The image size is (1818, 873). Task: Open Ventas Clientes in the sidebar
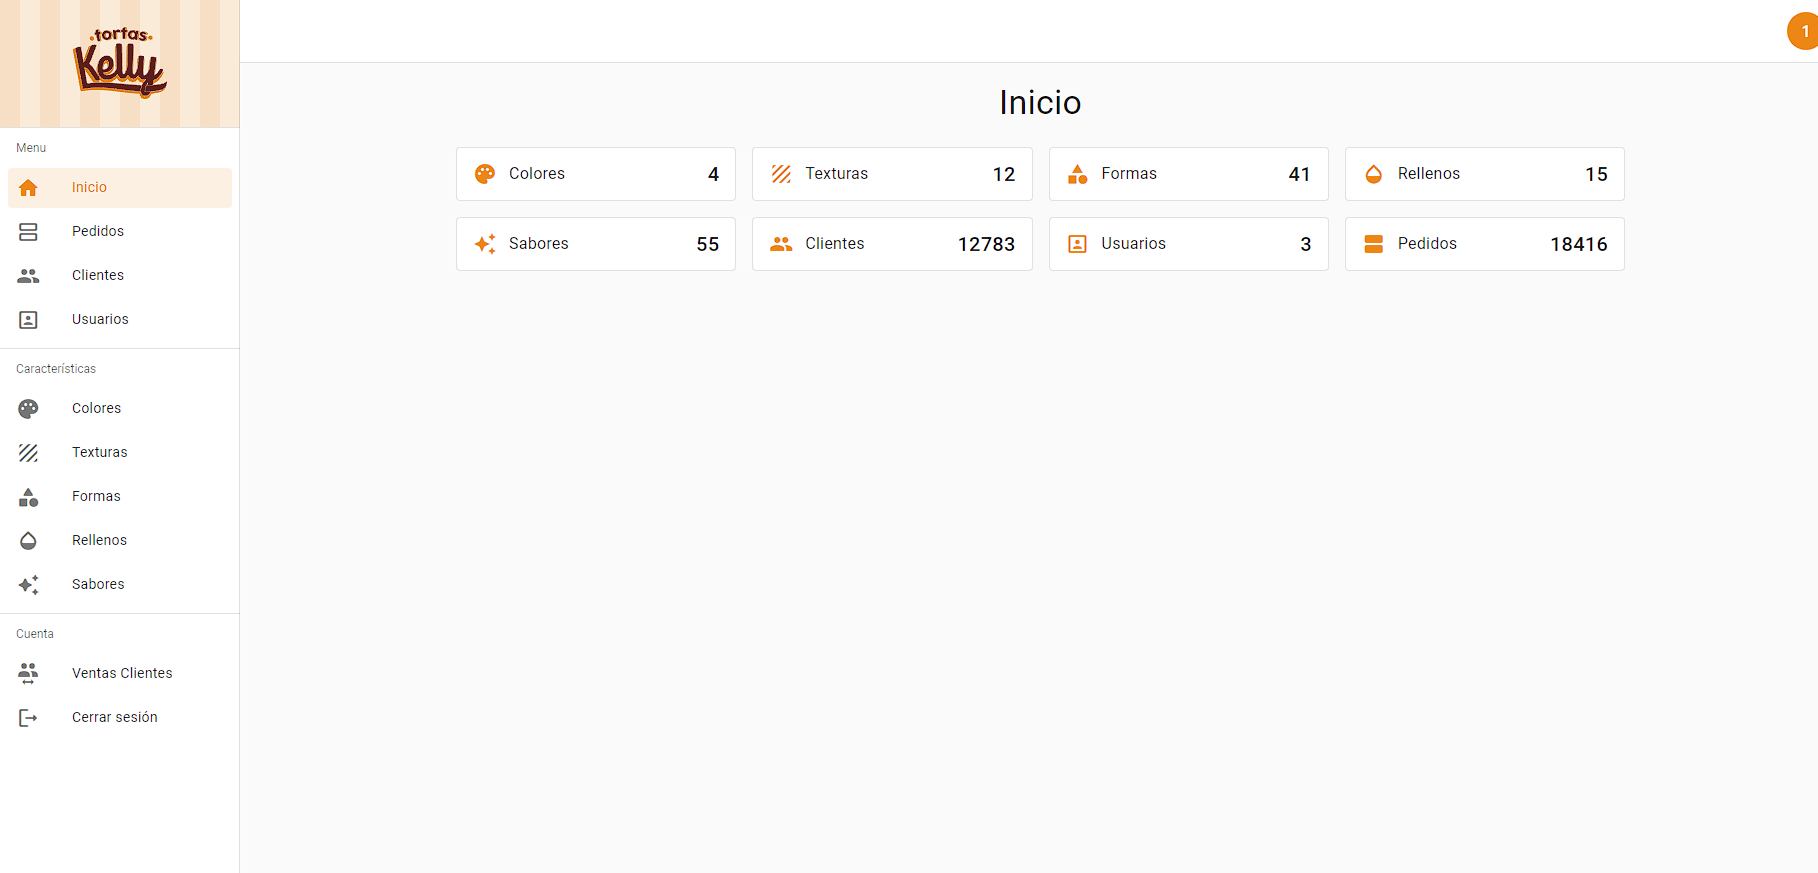[x=122, y=674]
